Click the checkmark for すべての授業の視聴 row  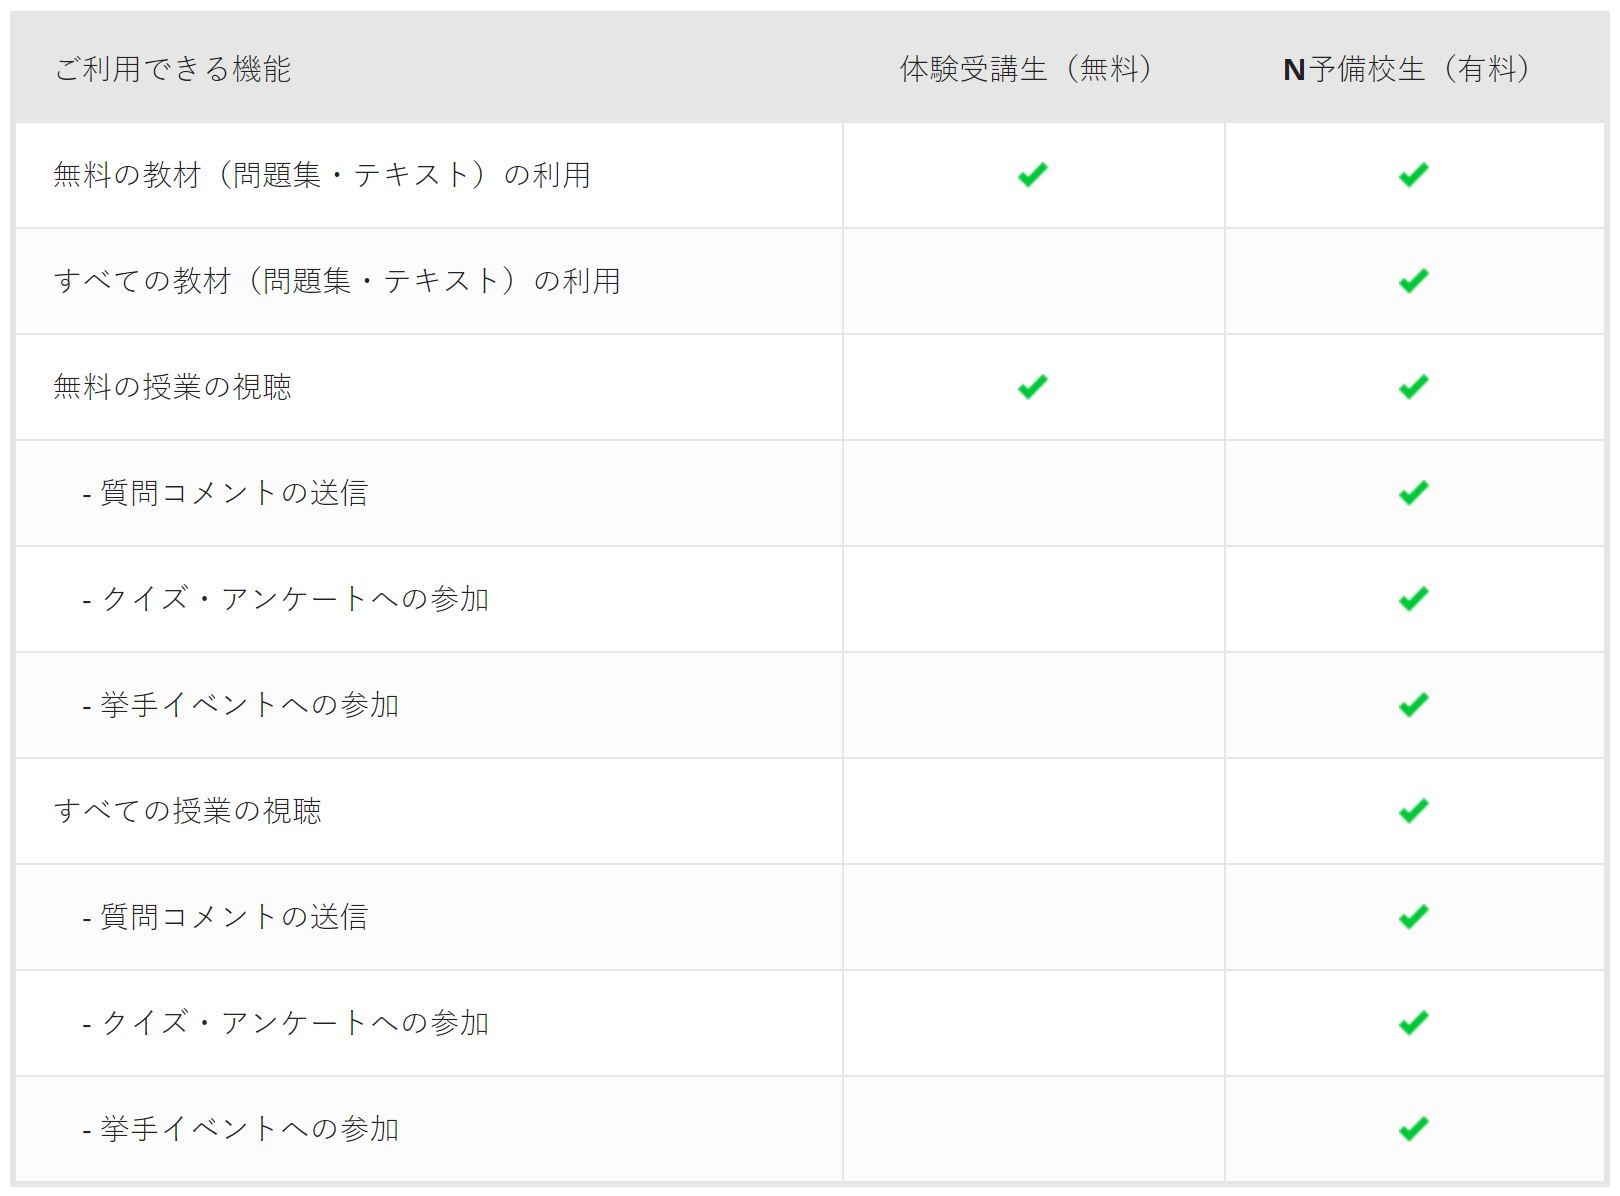(x=1413, y=811)
